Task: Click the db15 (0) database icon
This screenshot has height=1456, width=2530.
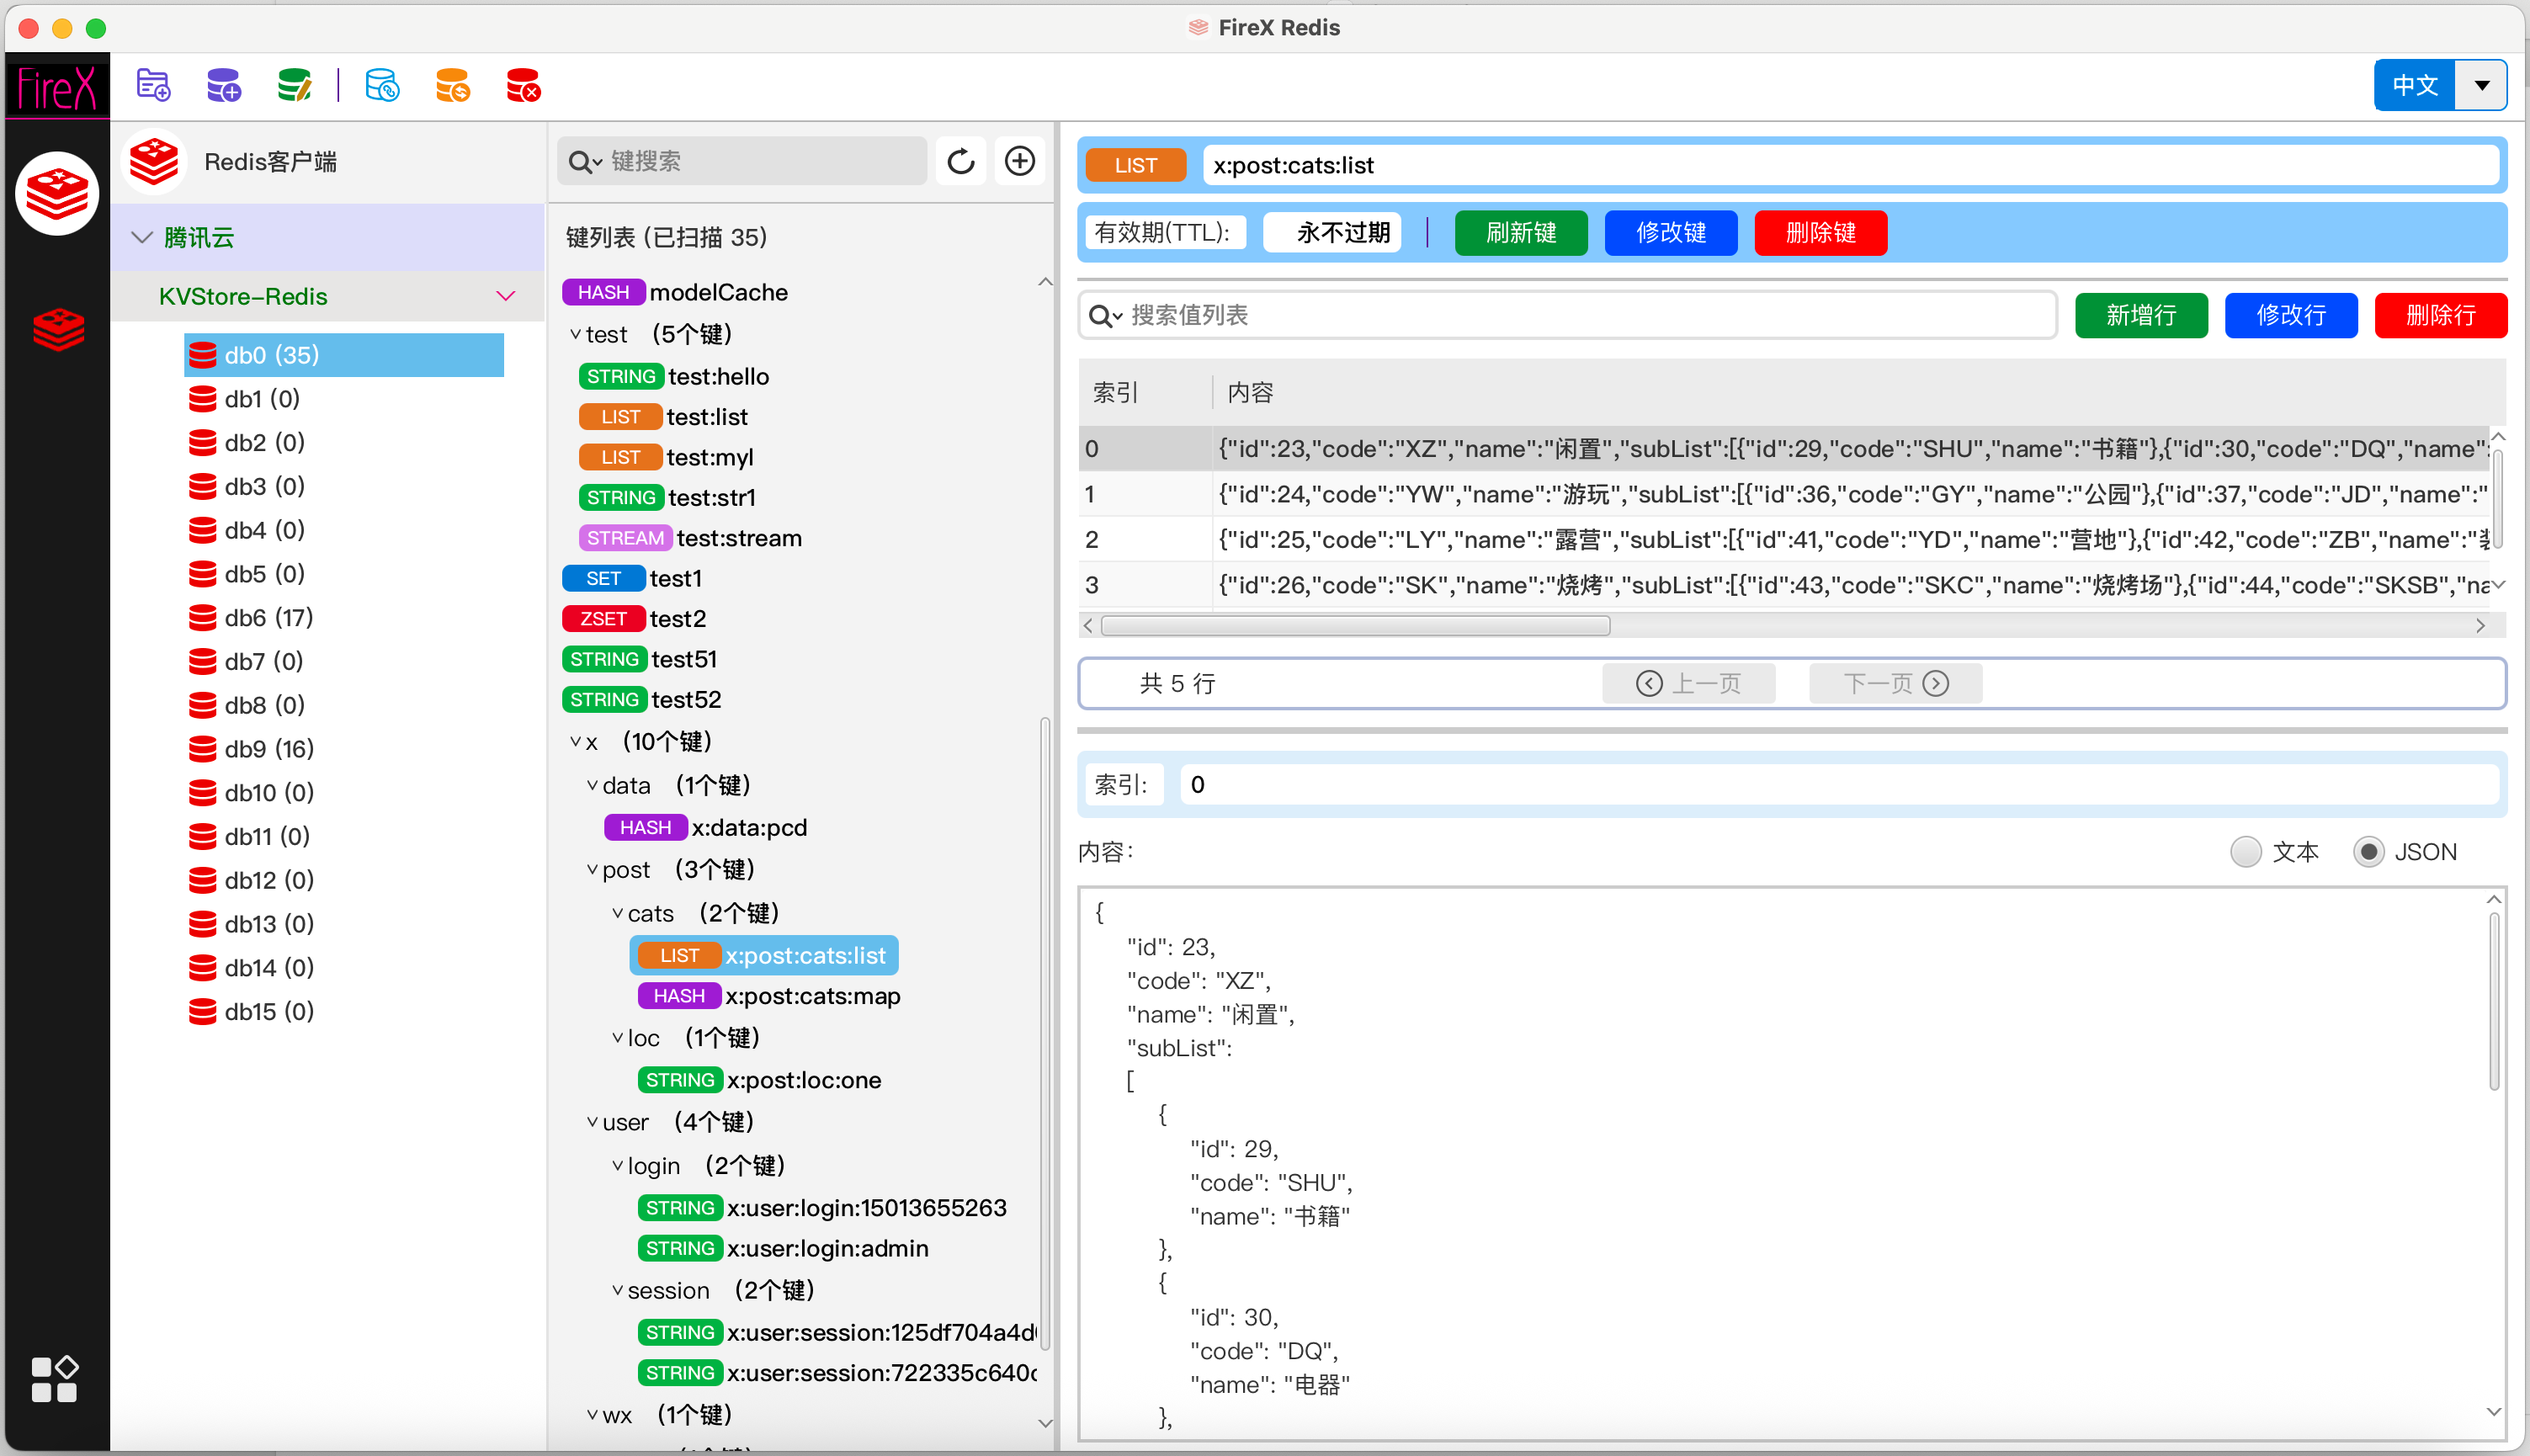Action: coord(202,1012)
